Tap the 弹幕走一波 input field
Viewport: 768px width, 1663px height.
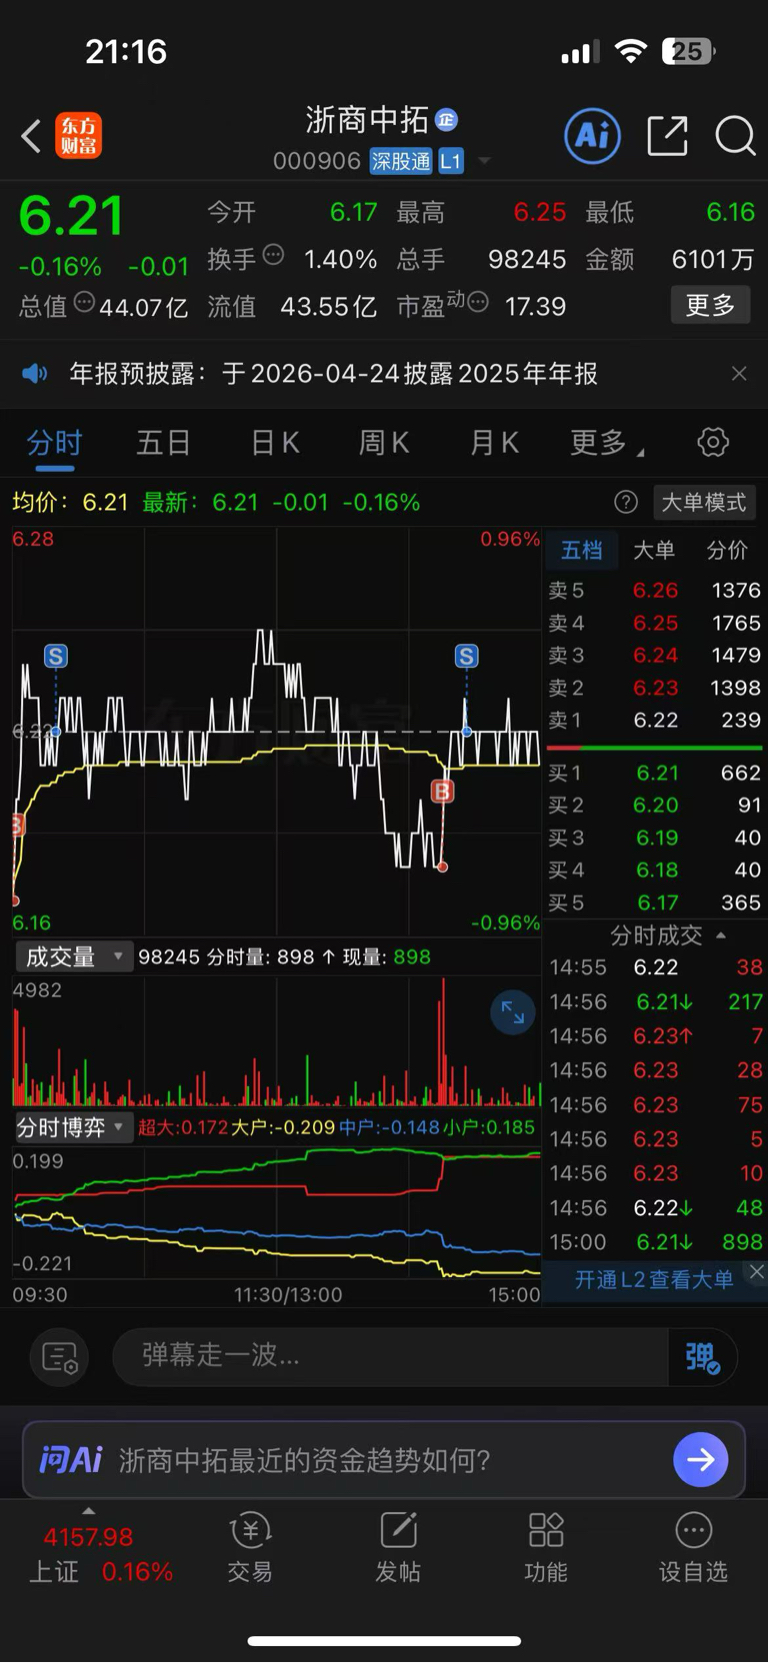click(390, 1356)
